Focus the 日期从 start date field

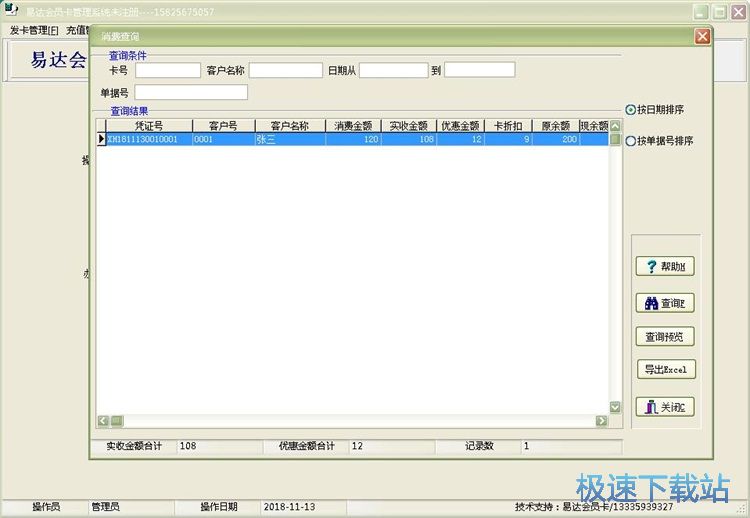(394, 70)
